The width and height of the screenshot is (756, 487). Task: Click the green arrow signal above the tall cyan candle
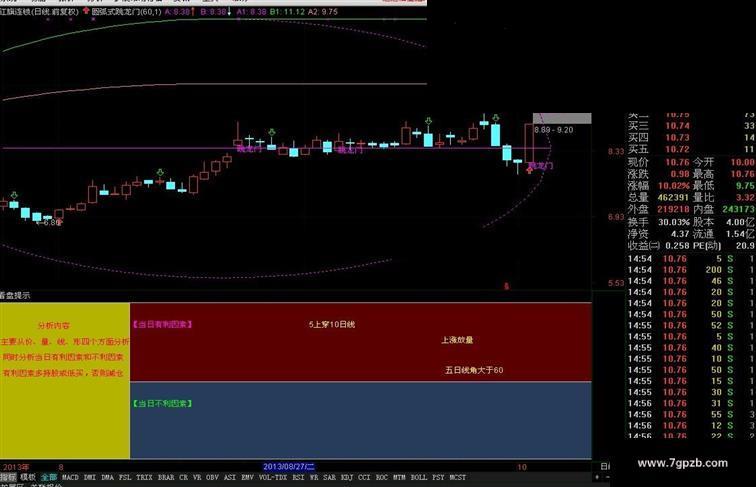[428, 121]
